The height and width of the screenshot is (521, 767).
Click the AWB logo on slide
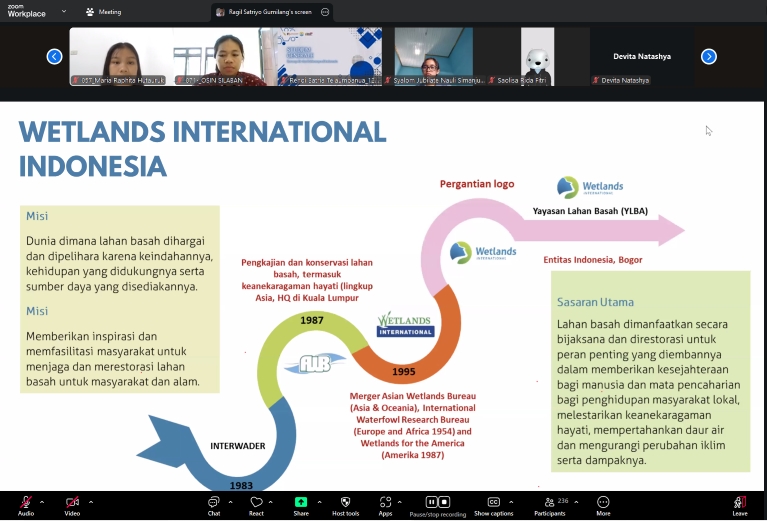(315, 363)
